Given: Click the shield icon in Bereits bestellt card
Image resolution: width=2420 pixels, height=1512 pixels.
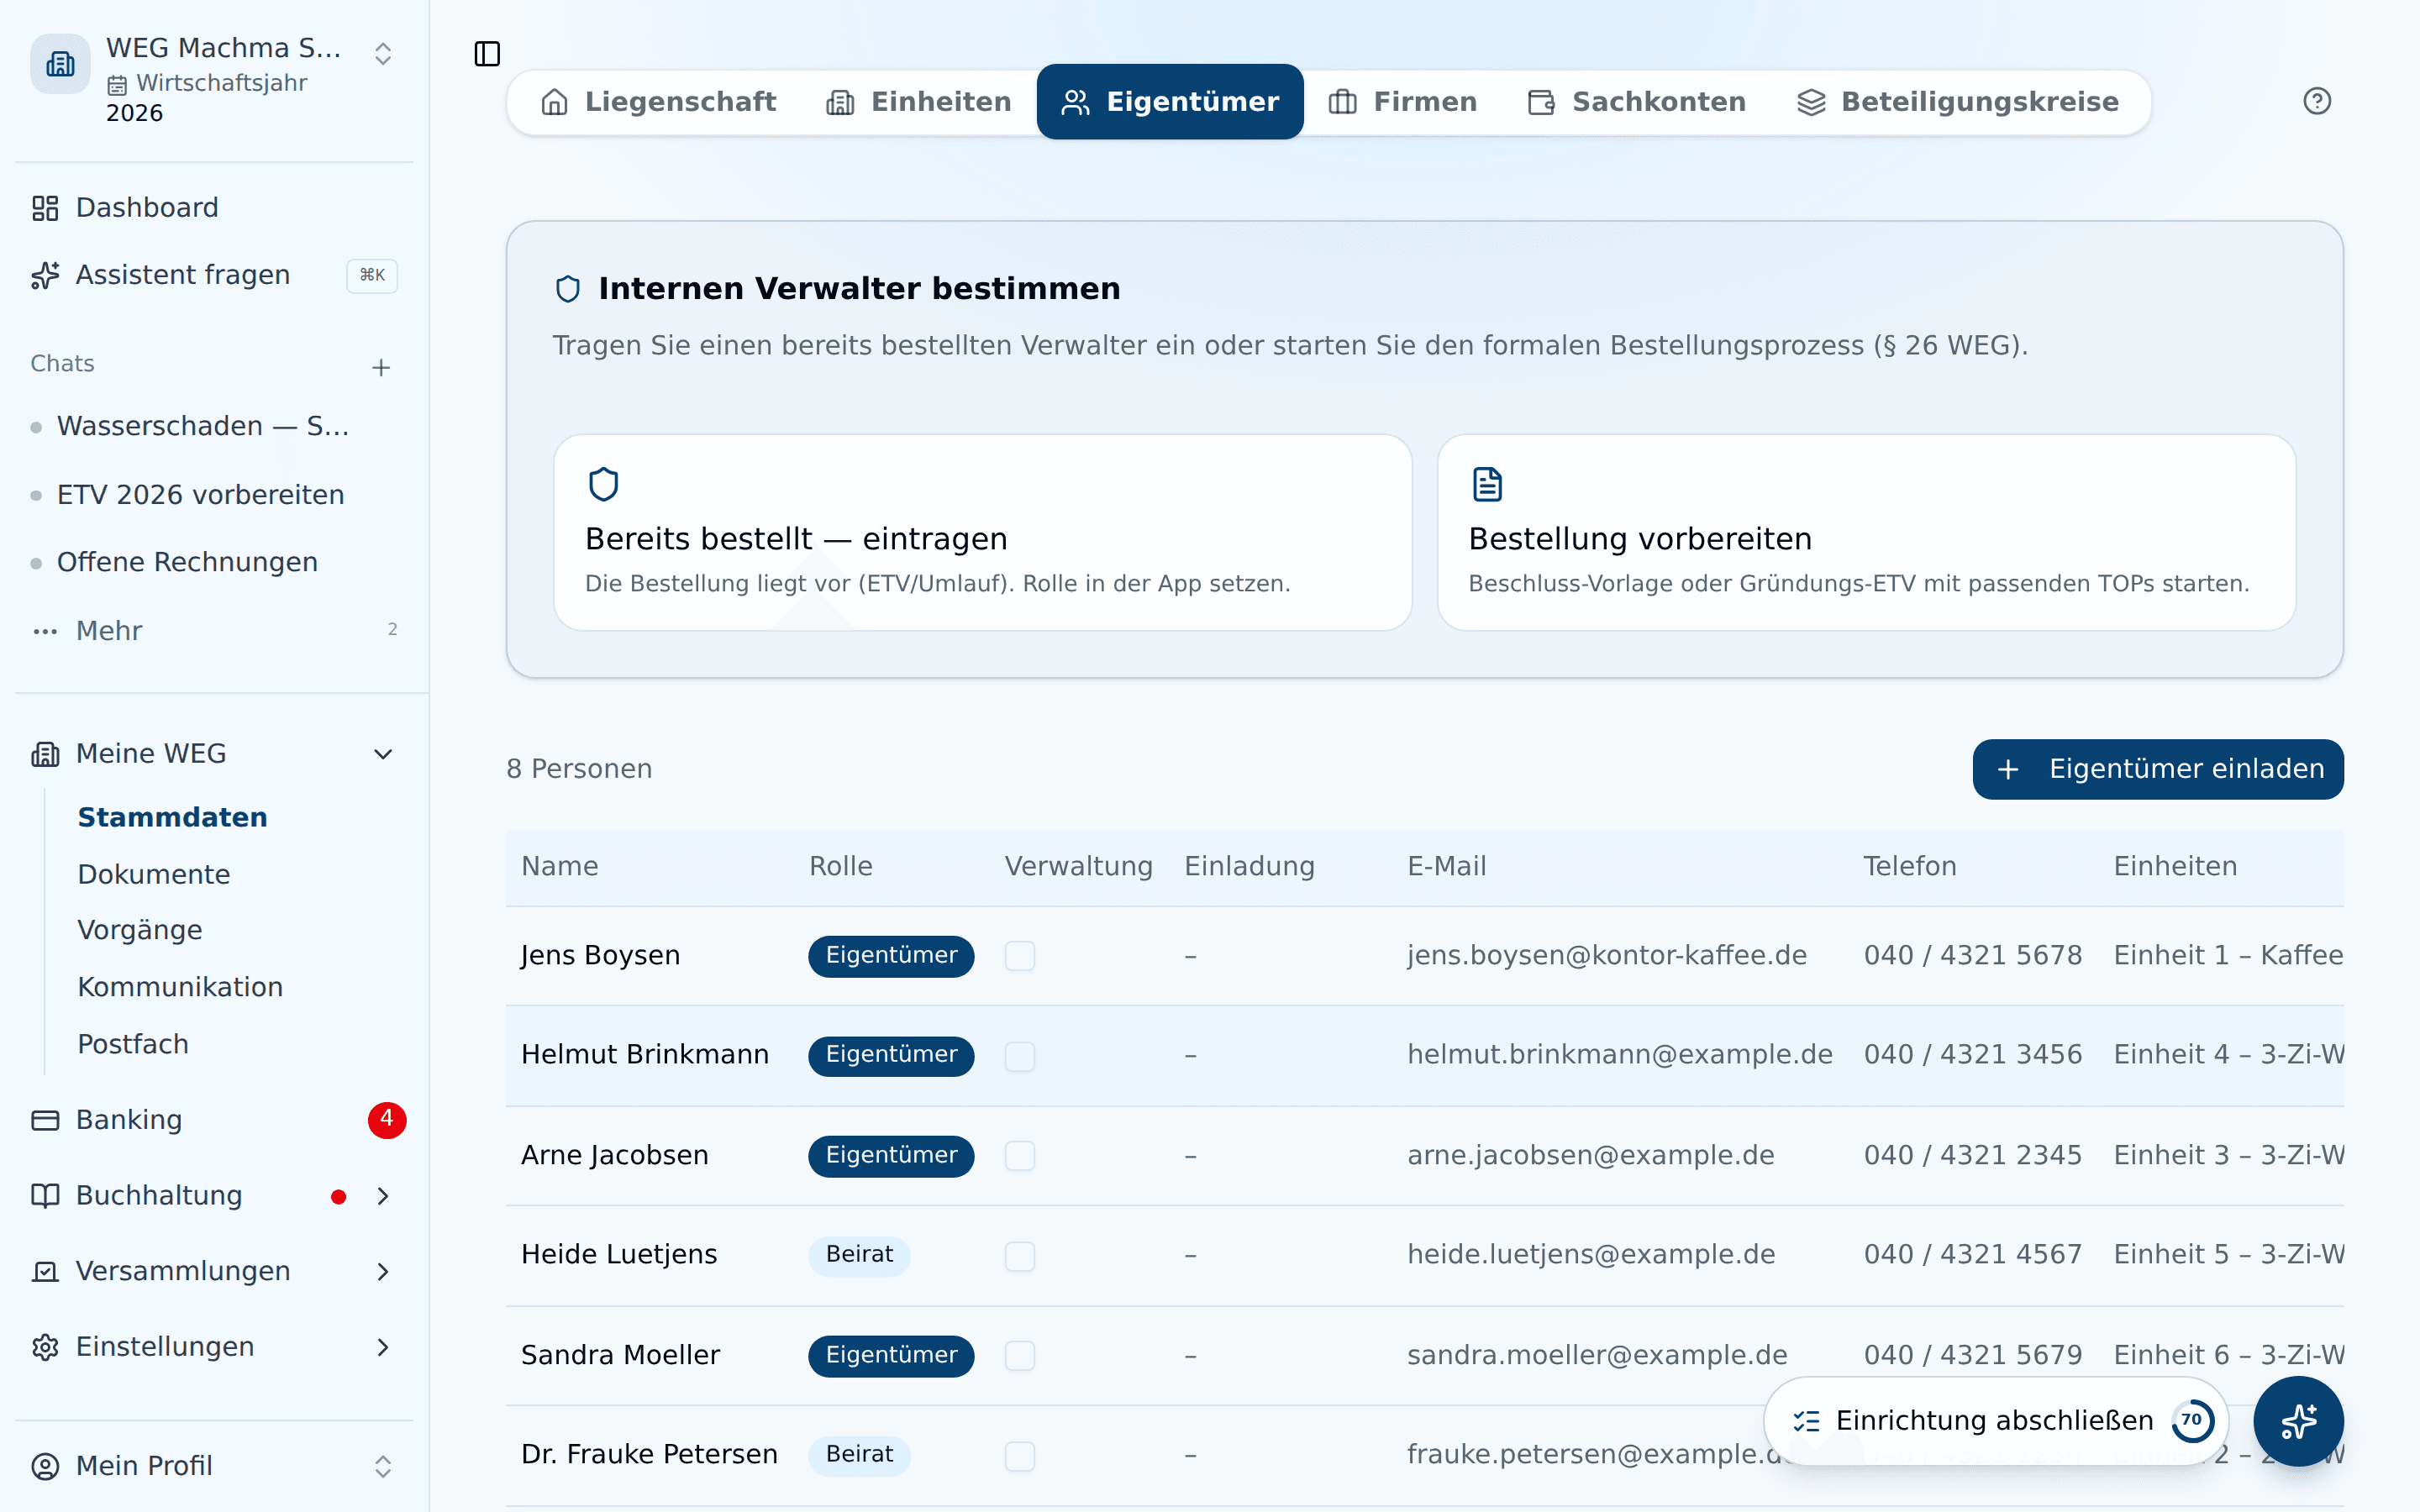Looking at the screenshot, I should (603, 484).
